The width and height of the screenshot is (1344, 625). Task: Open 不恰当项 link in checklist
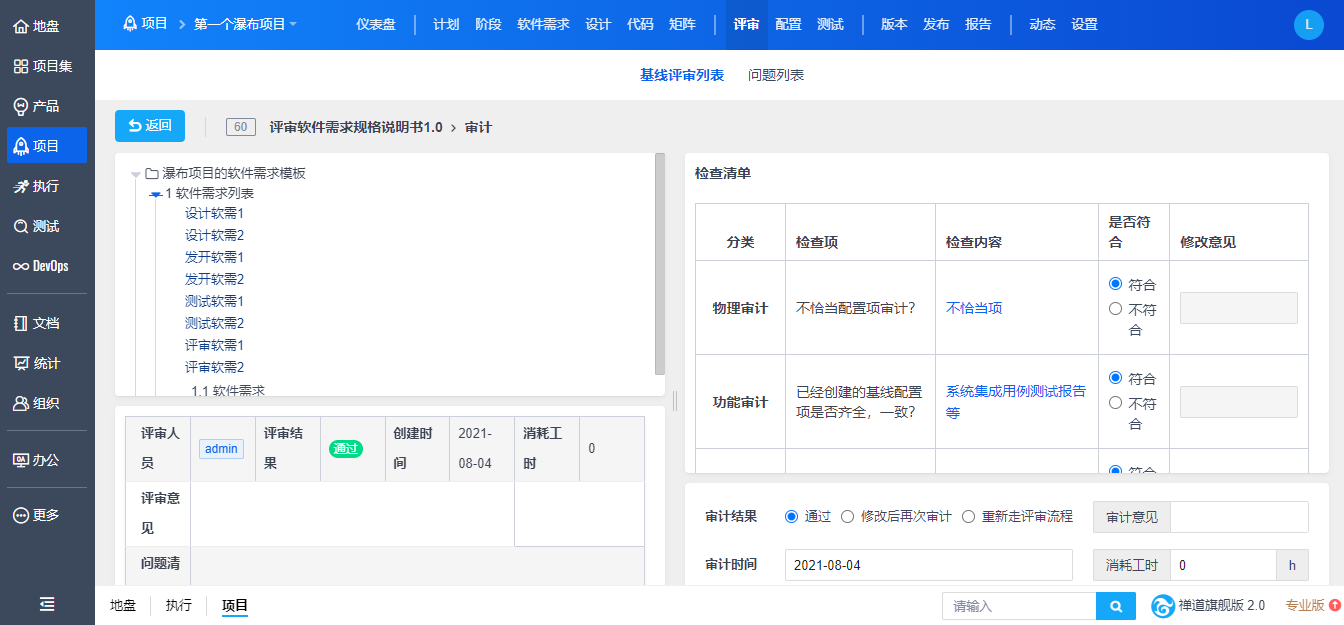[974, 308]
